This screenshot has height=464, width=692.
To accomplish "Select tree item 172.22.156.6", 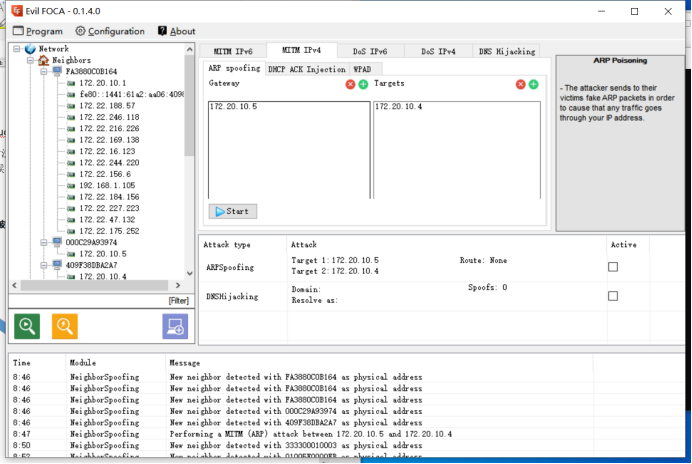I will tap(105, 174).
